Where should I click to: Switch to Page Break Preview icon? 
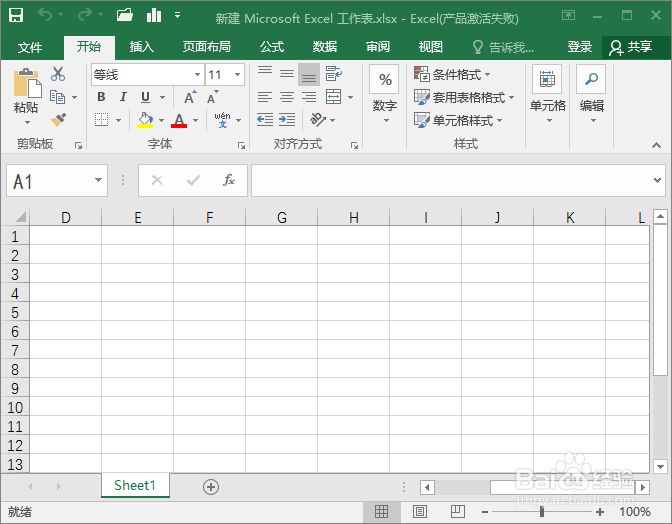coord(458,511)
